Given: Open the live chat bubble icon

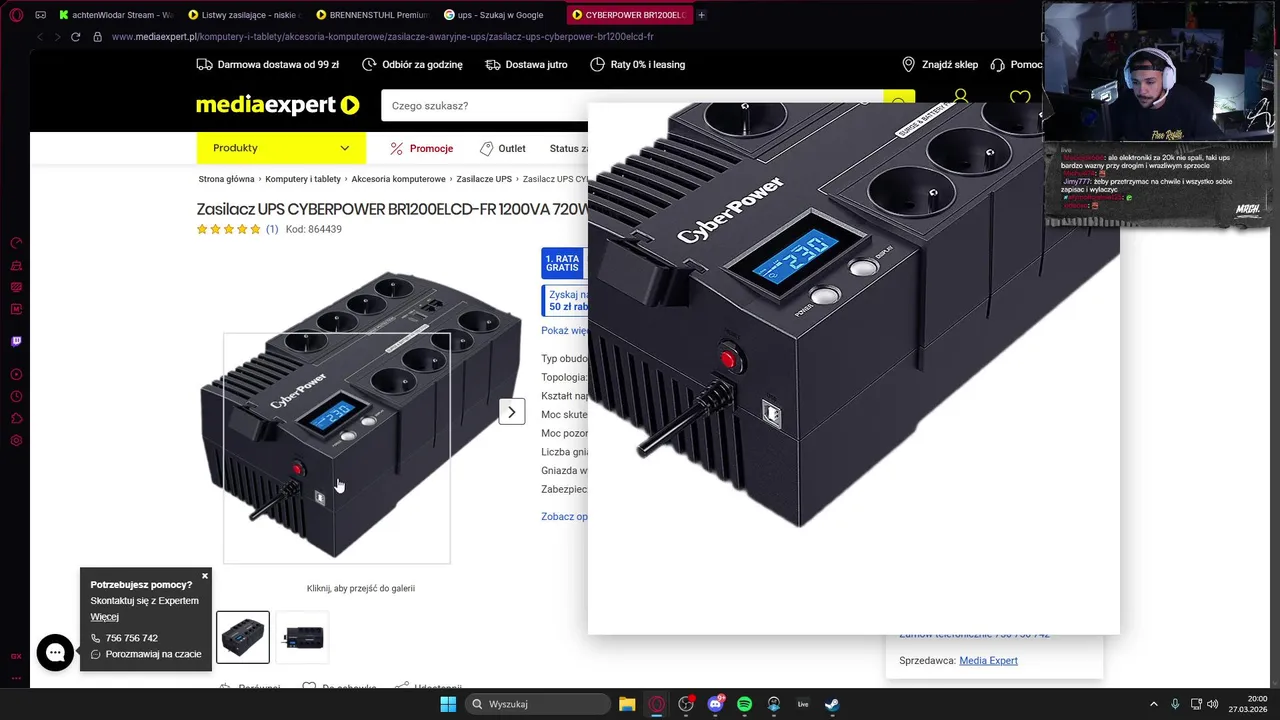Looking at the screenshot, I should (x=55, y=653).
